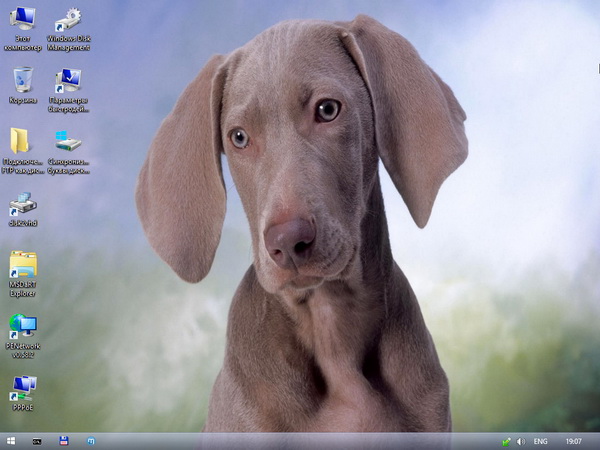Open the disk2vhd shortcut
Viewport: 600px width, 450px height.
(x=22, y=204)
